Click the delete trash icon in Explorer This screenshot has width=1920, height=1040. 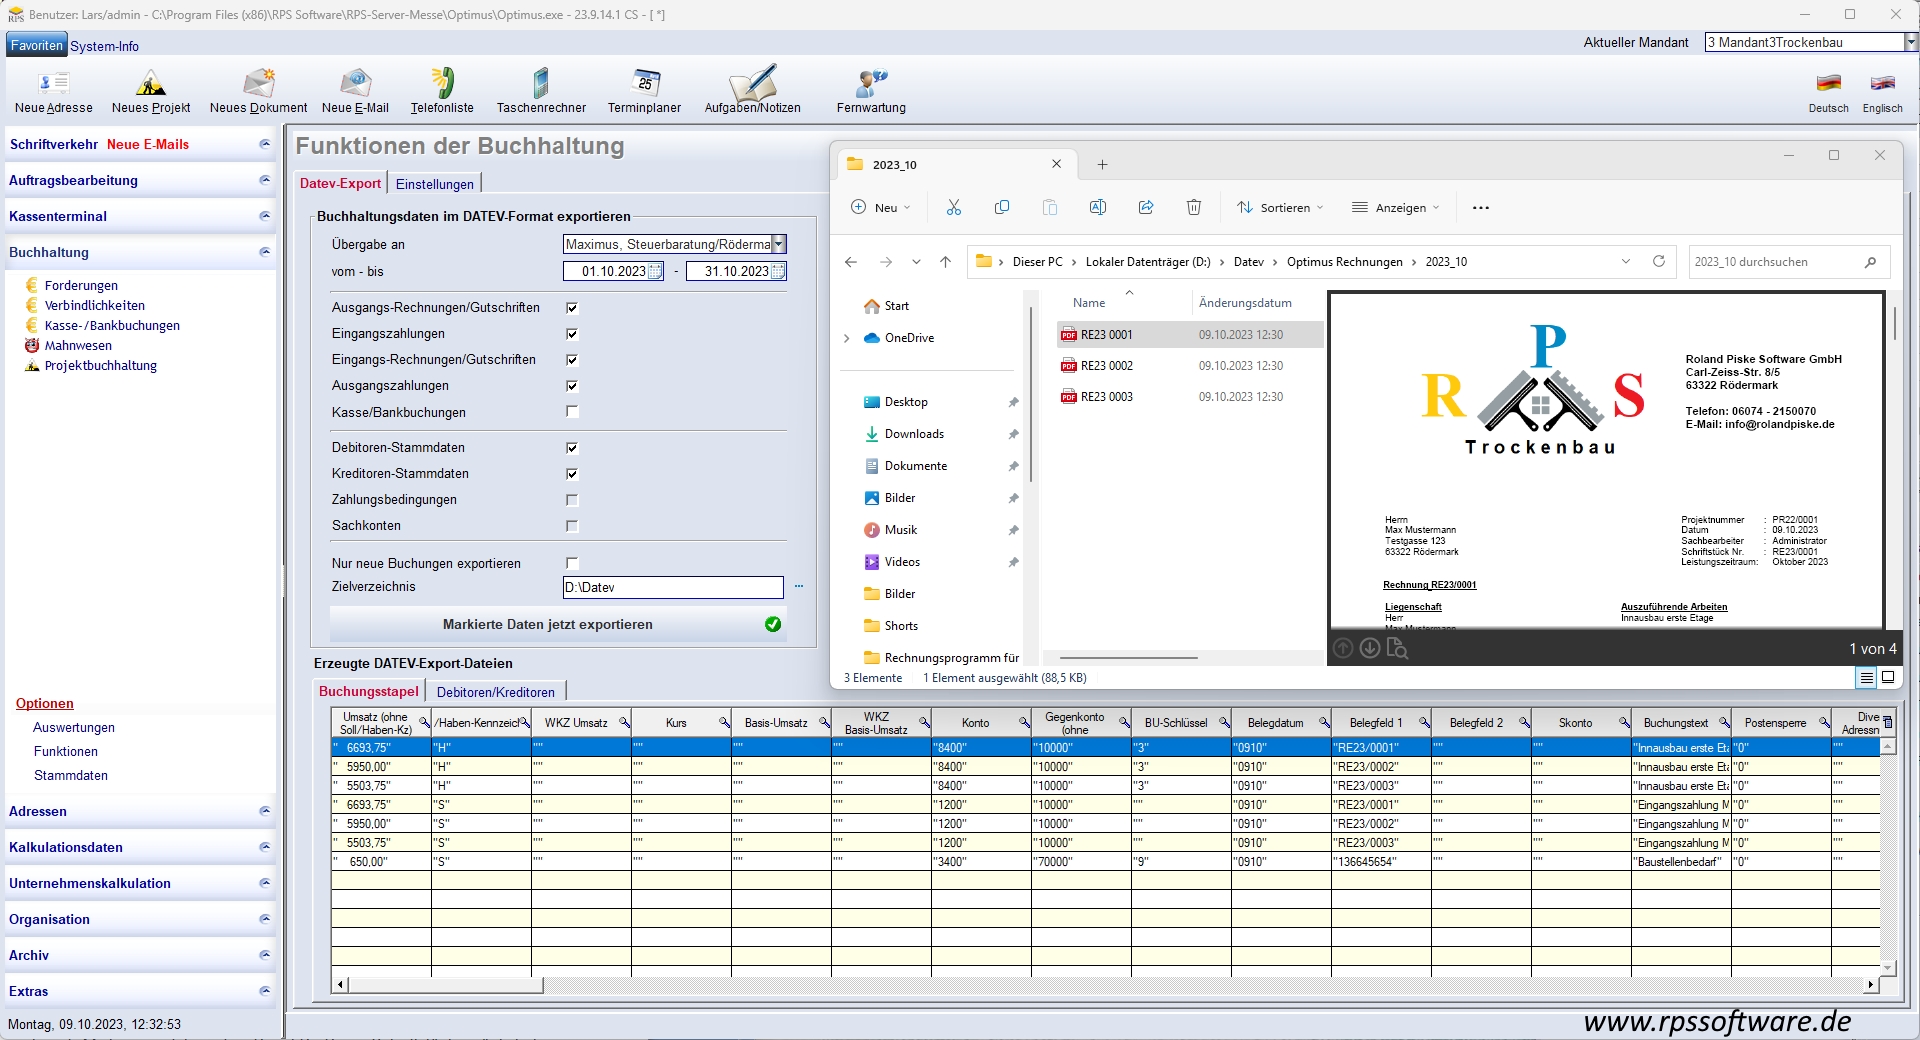[1194, 207]
